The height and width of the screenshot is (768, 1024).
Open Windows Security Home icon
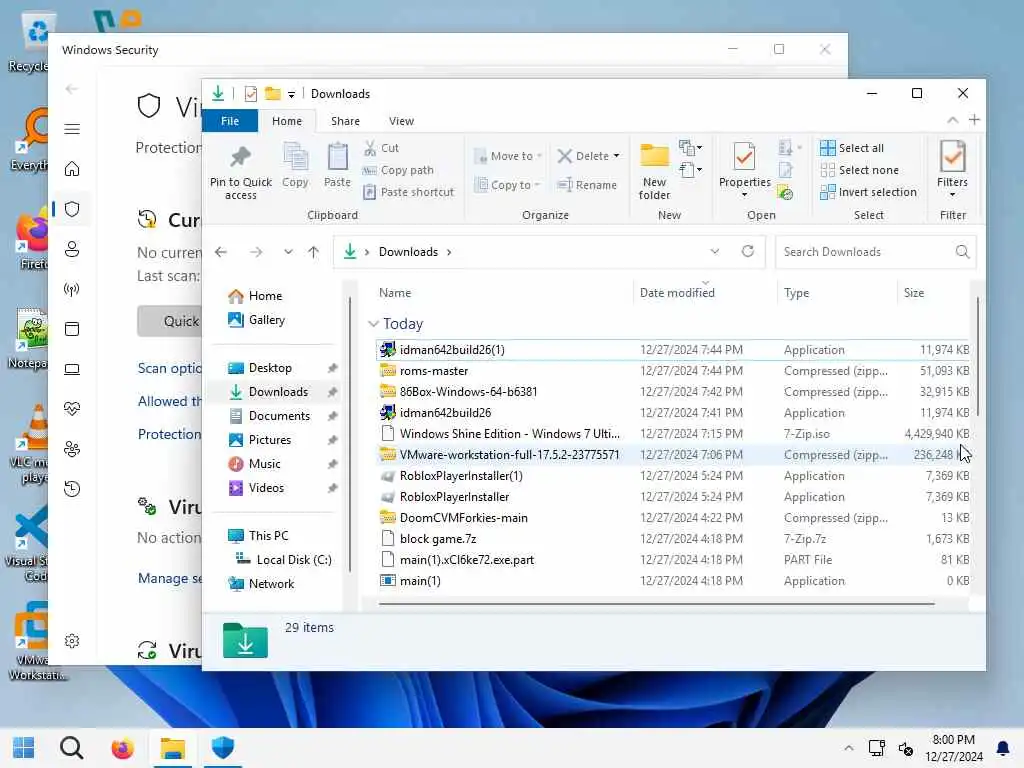(x=72, y=169)
